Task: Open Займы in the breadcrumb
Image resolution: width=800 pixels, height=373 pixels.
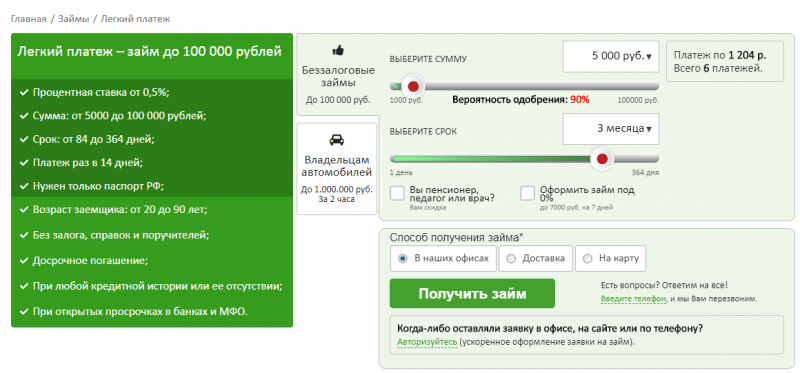Action: pyautogui.click(x=74, y=19)
